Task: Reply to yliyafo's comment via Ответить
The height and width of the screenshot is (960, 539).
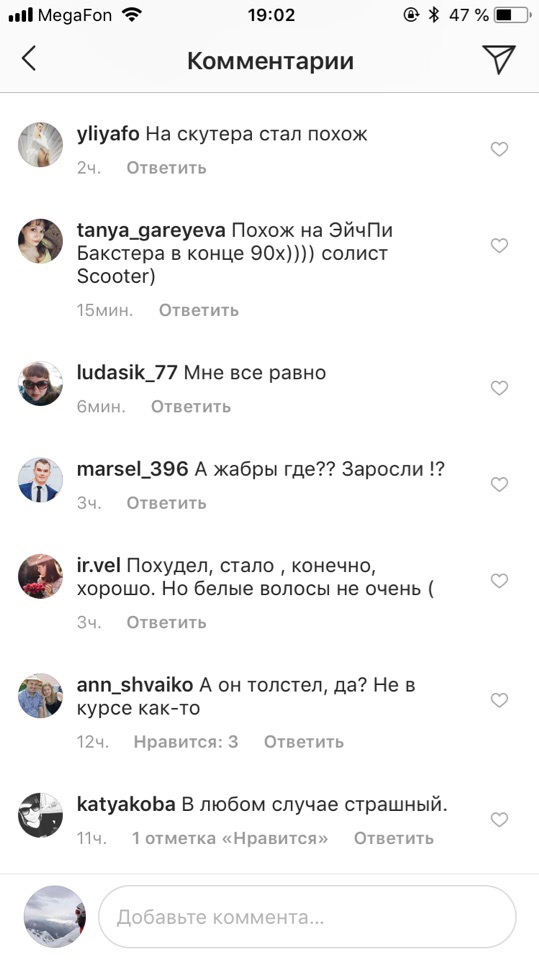Action: point(167,168)
